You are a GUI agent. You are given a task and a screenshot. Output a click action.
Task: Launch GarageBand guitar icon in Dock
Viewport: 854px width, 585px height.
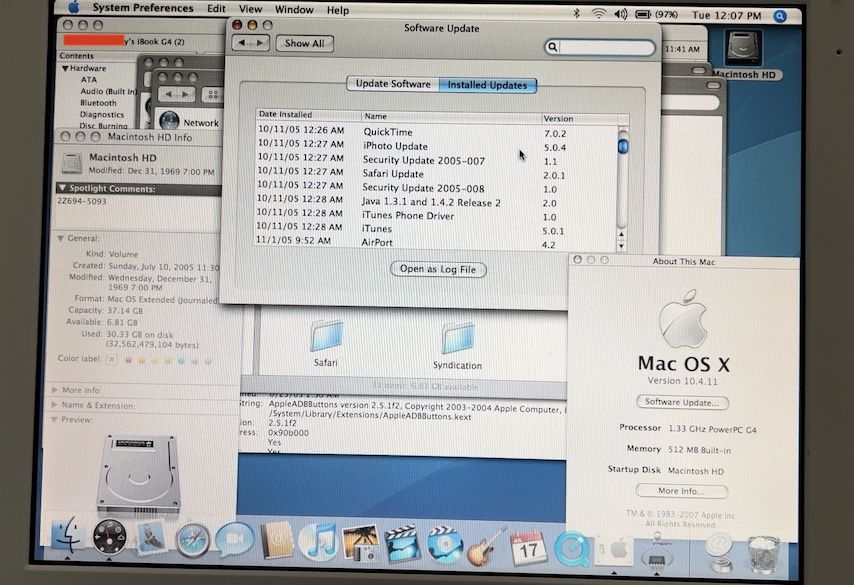click(x=486, y=546)
